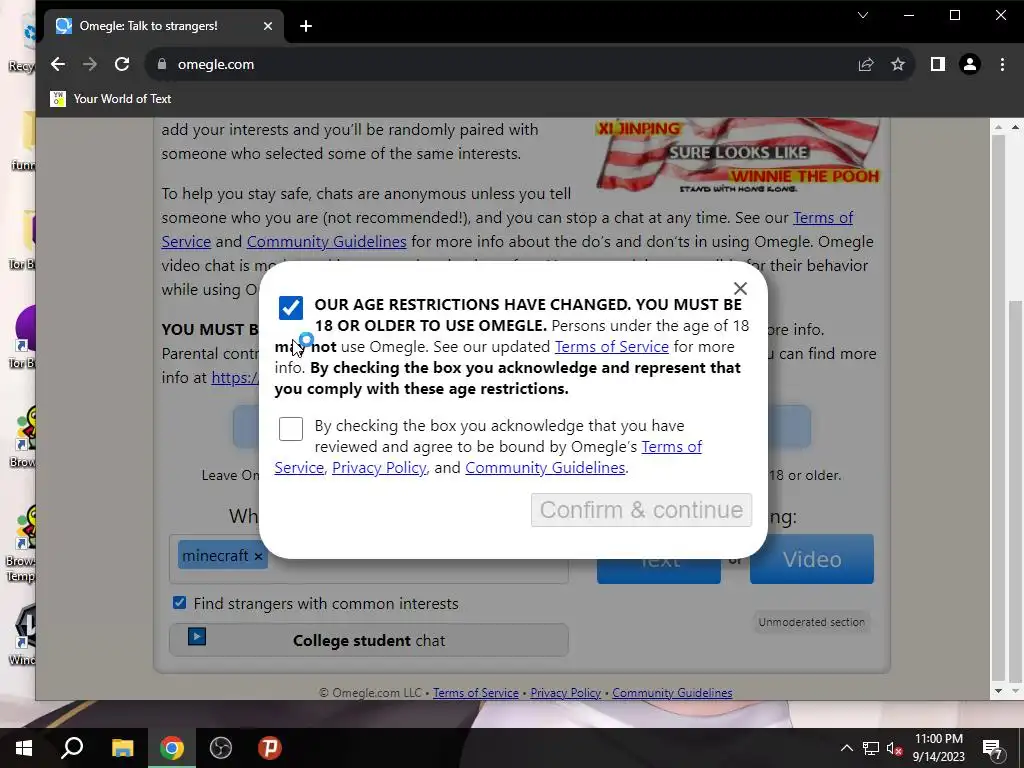Open the Your World of Text bookmark

pos(111,99)
